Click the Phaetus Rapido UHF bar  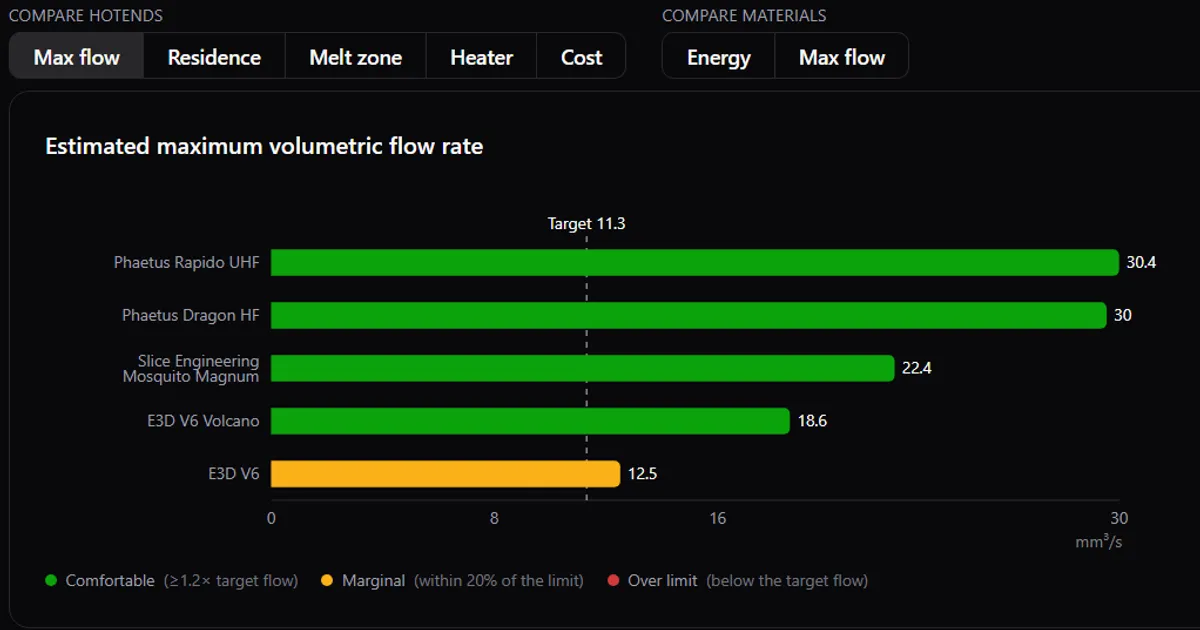click(694, 263)
